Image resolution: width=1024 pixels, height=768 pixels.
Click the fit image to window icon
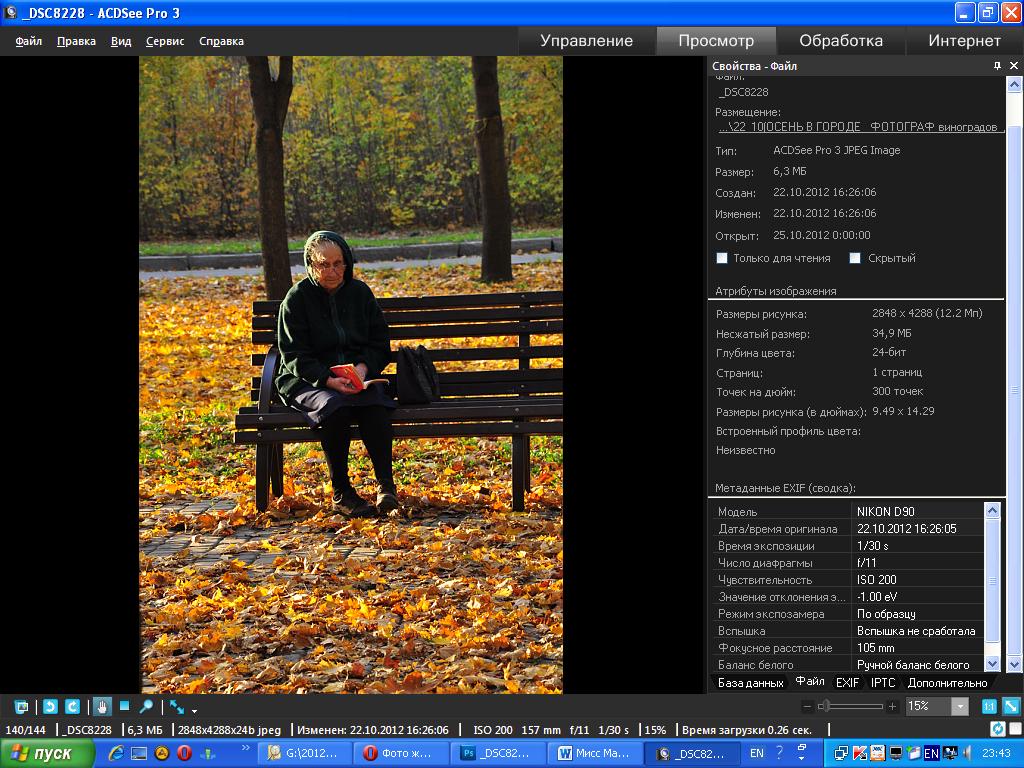1011,706
